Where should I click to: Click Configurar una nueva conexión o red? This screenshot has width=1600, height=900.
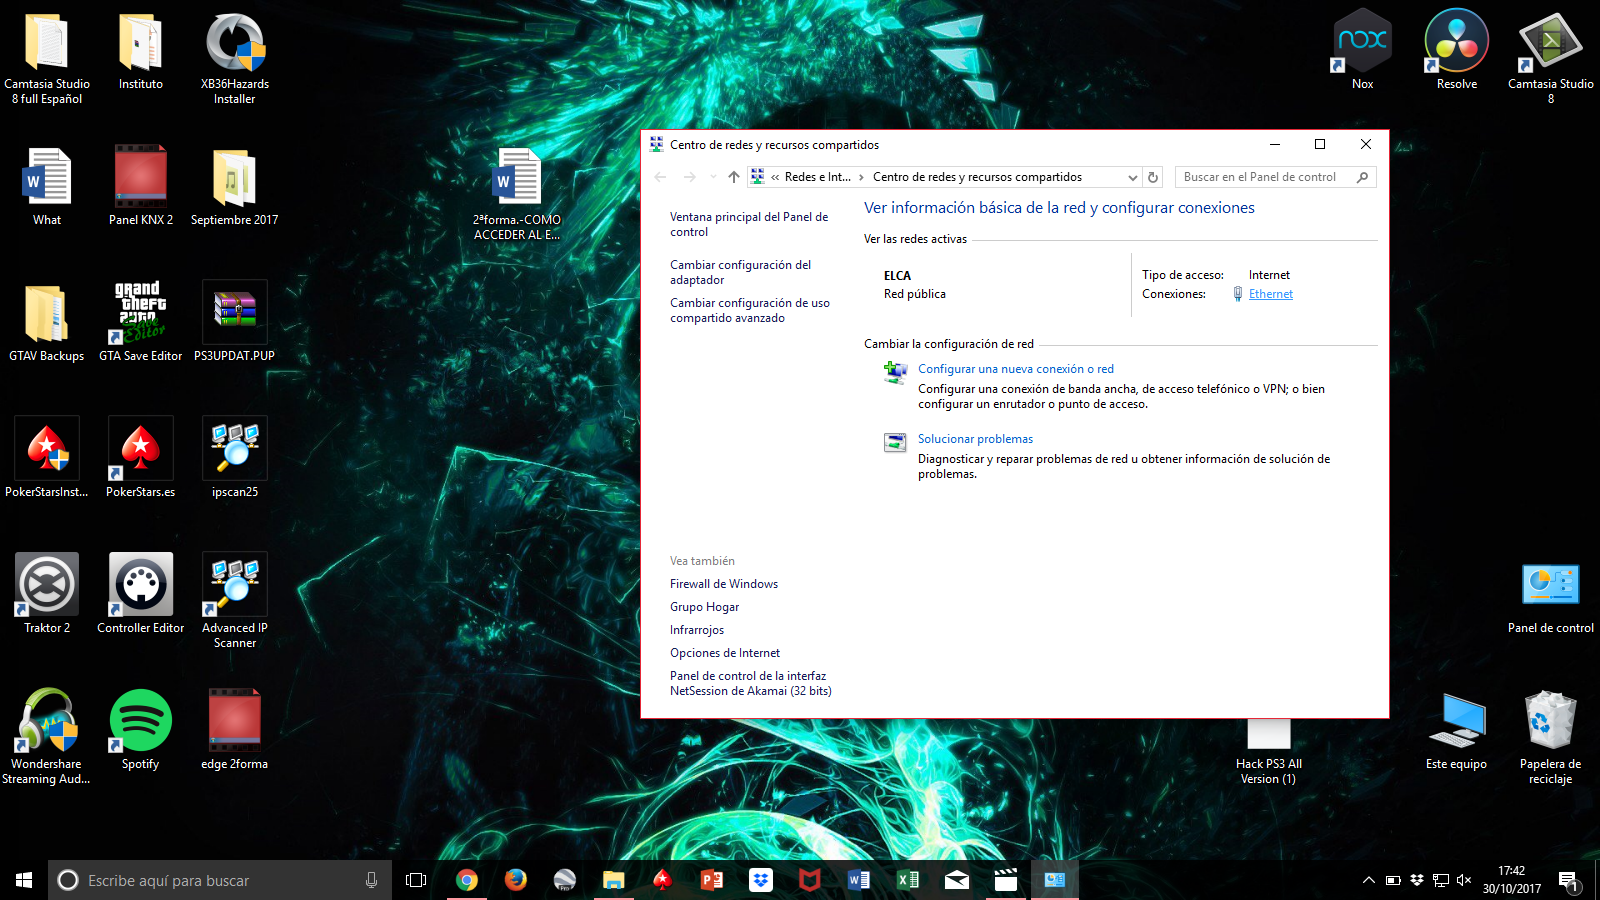coord(1016,369)
